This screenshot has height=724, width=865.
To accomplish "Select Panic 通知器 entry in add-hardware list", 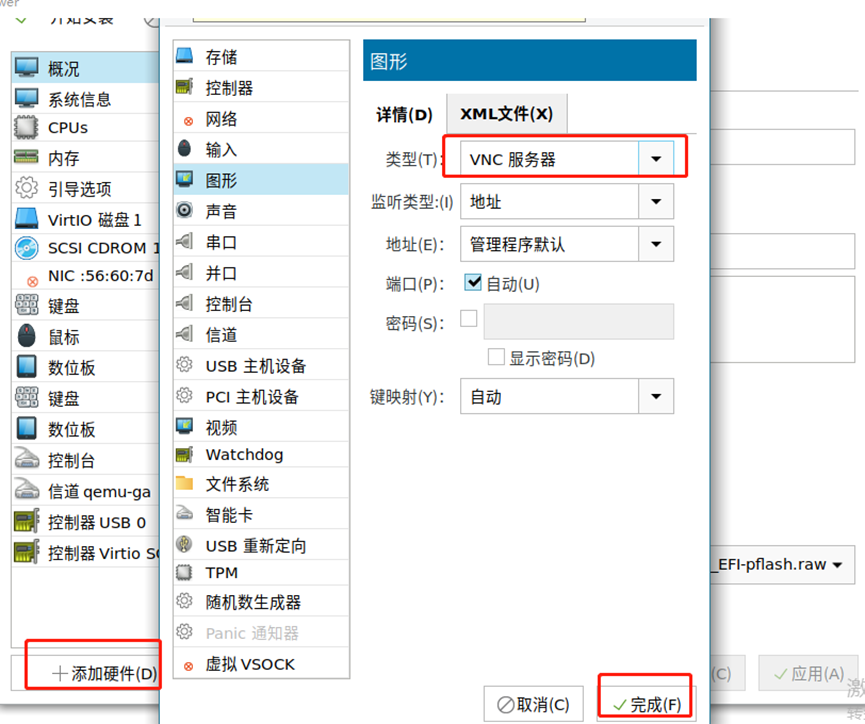I will click(261, 632).
